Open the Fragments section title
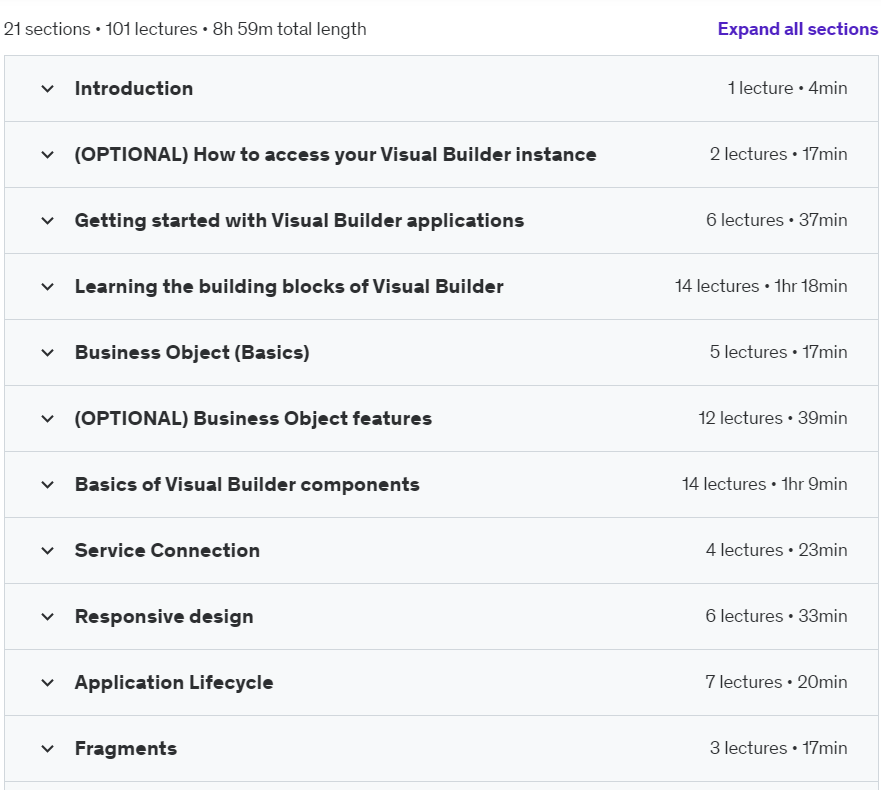Image resolution: width=881 pixels, height=790 pixels. (x=126, y=748)
